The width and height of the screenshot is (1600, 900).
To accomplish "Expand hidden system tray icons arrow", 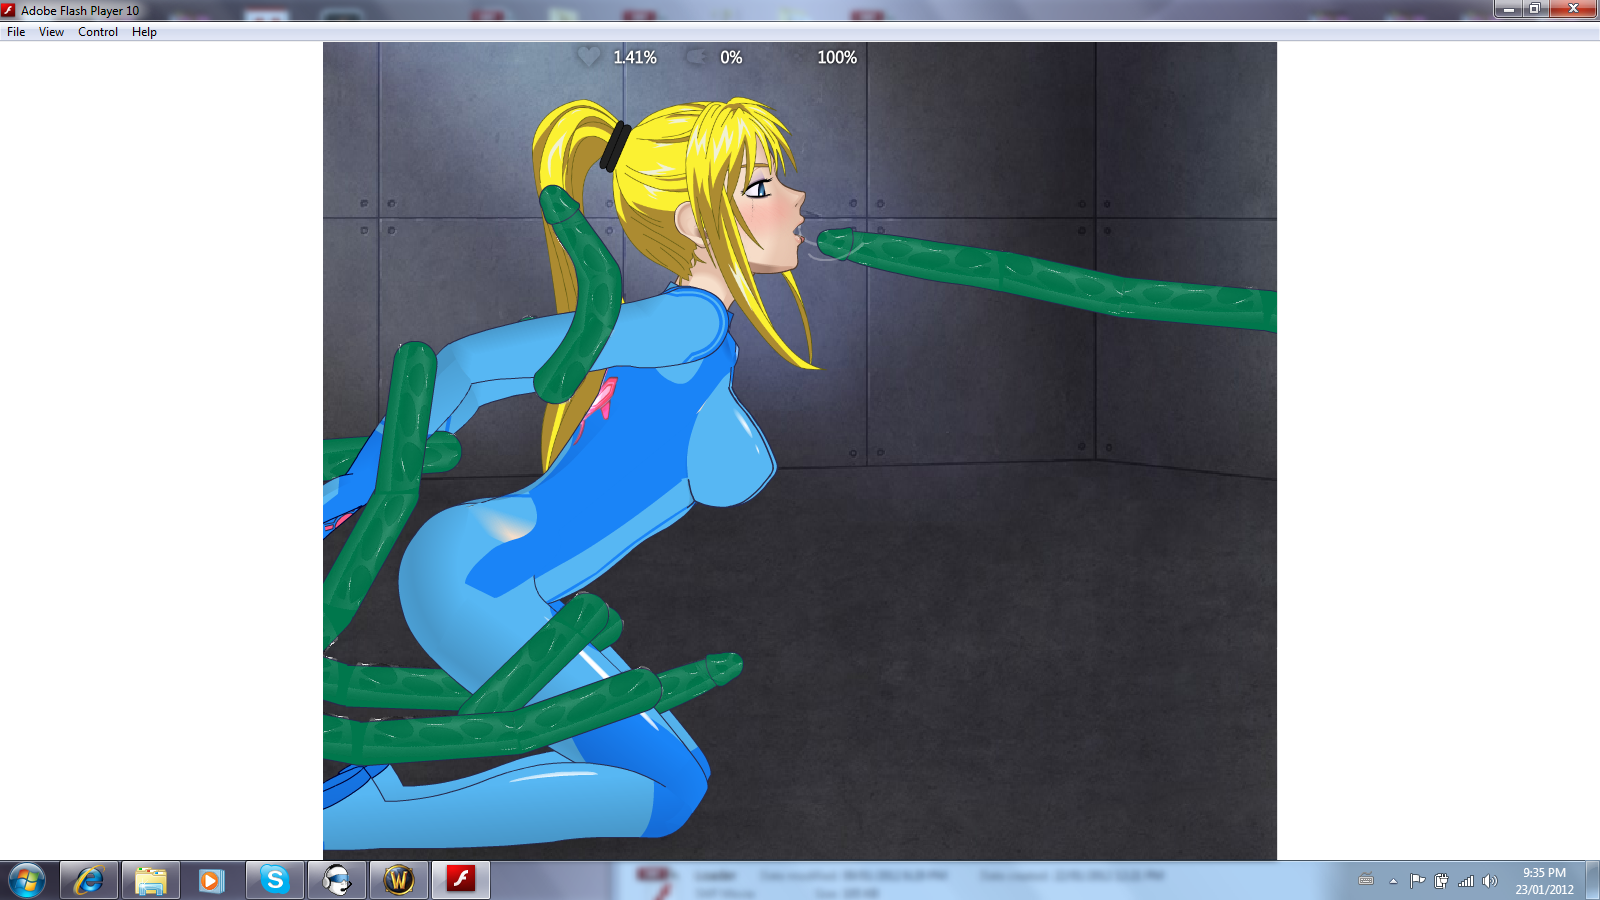I will click(x=1393, y=881).
